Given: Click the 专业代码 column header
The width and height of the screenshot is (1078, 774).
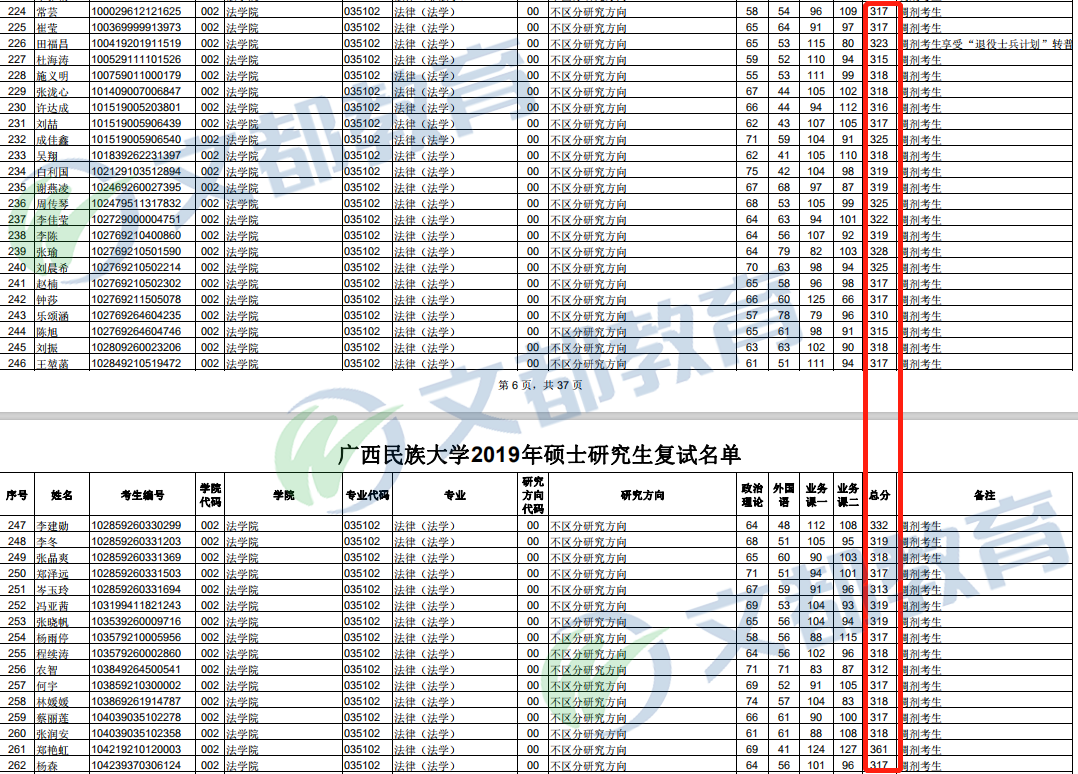Looking at the screenshot, I should 367,495.
